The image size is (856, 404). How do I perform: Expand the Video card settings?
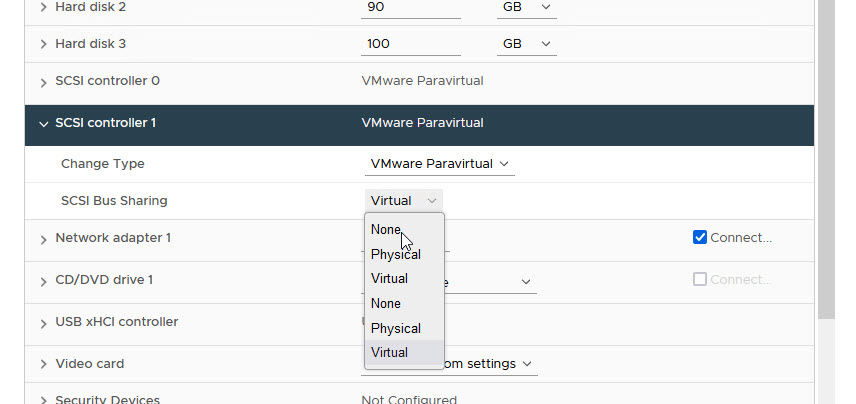tap(43, 365)
